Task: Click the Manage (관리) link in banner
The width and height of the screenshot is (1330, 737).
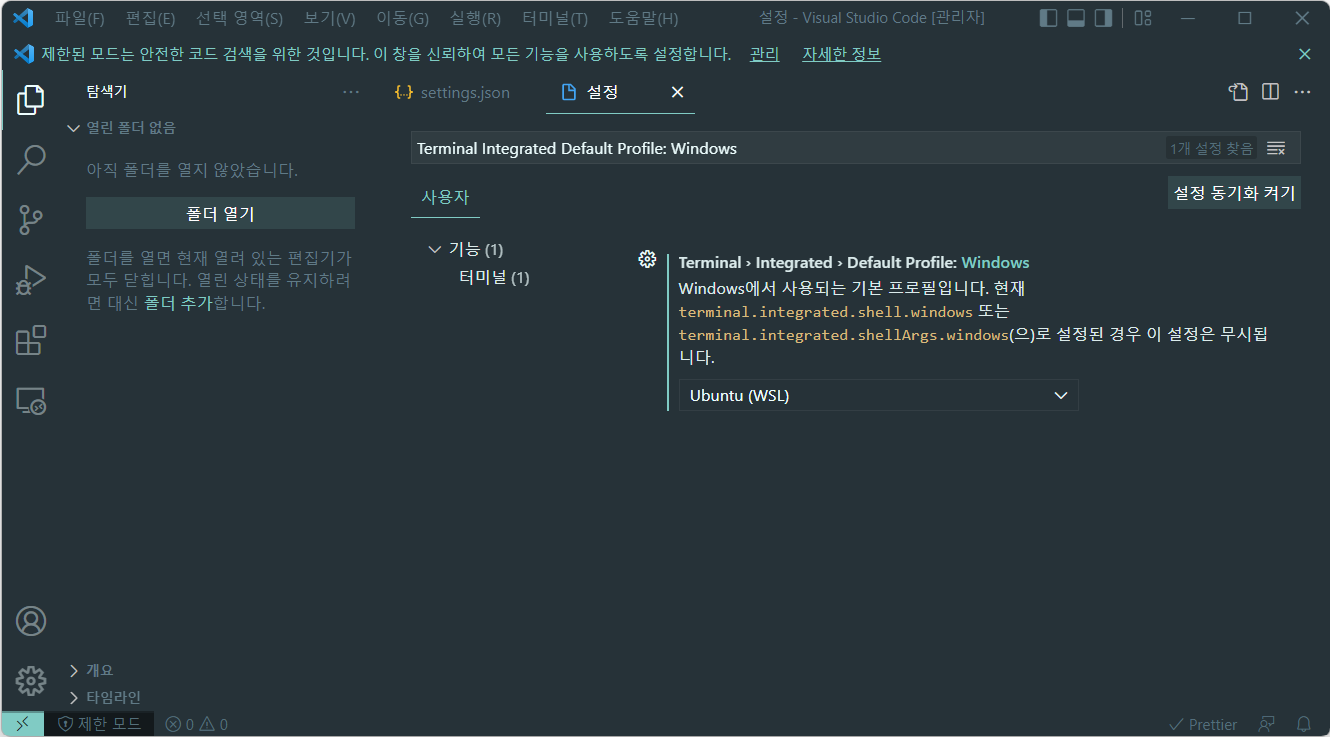Action: pyautogui.click(x=764, y=54)
